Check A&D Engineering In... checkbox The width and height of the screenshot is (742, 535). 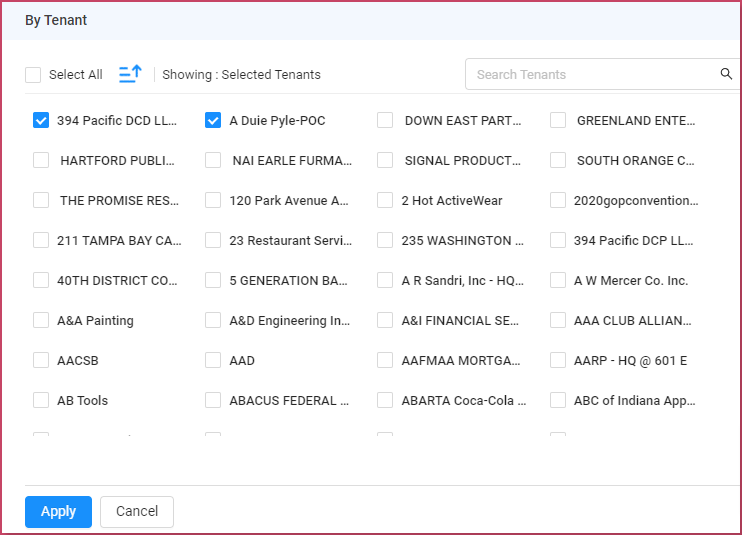pyautogui.click(x=213, y=320)
